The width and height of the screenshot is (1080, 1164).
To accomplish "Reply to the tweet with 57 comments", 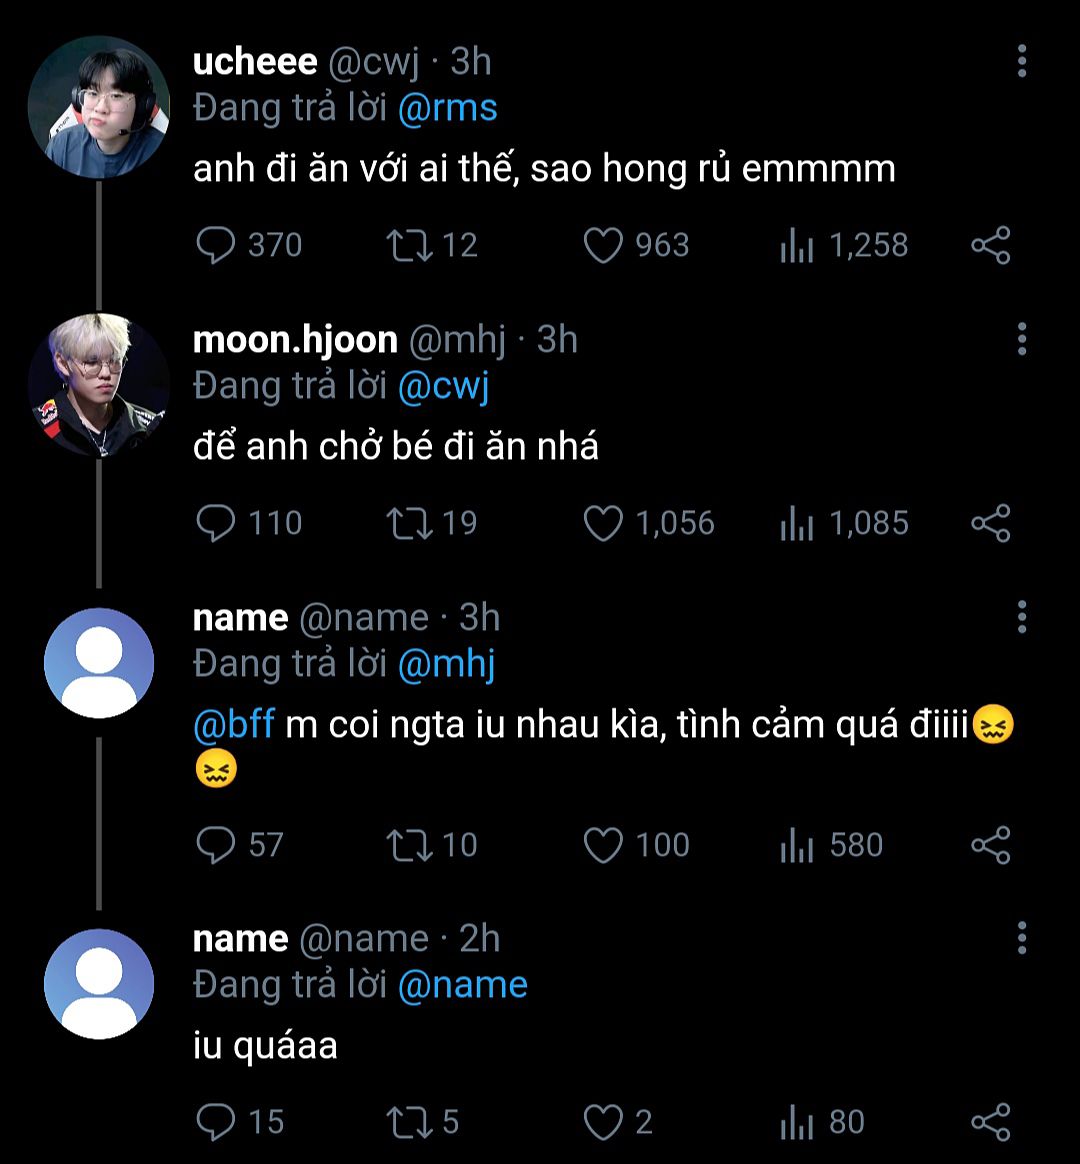I will click(216, 845).
